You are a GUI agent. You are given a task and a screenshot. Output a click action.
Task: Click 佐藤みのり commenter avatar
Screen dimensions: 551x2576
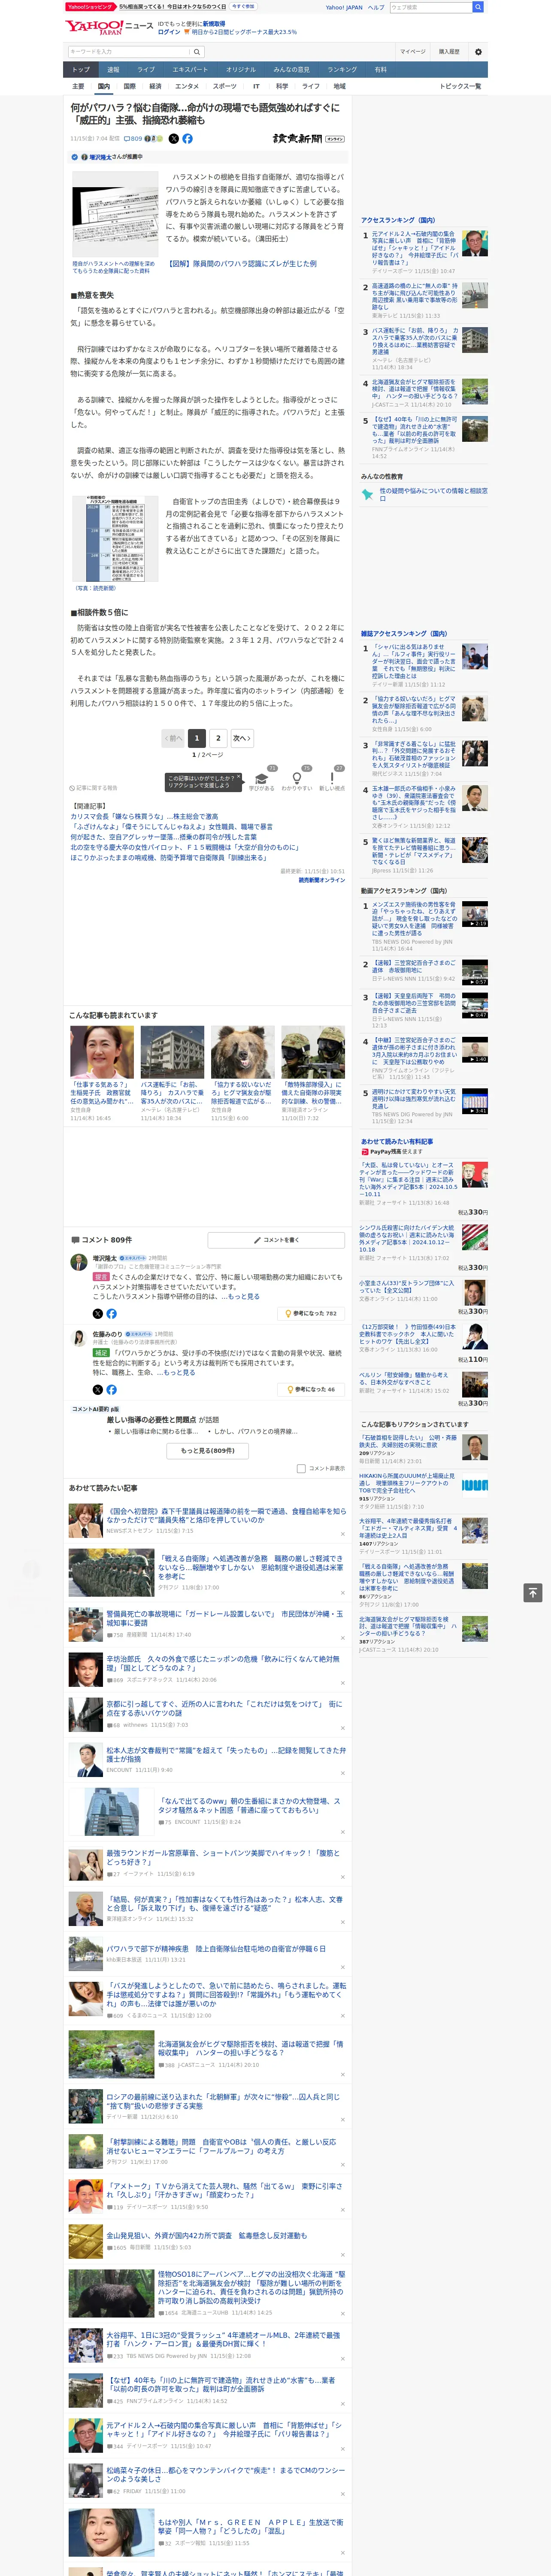[x=78, y=1338]
